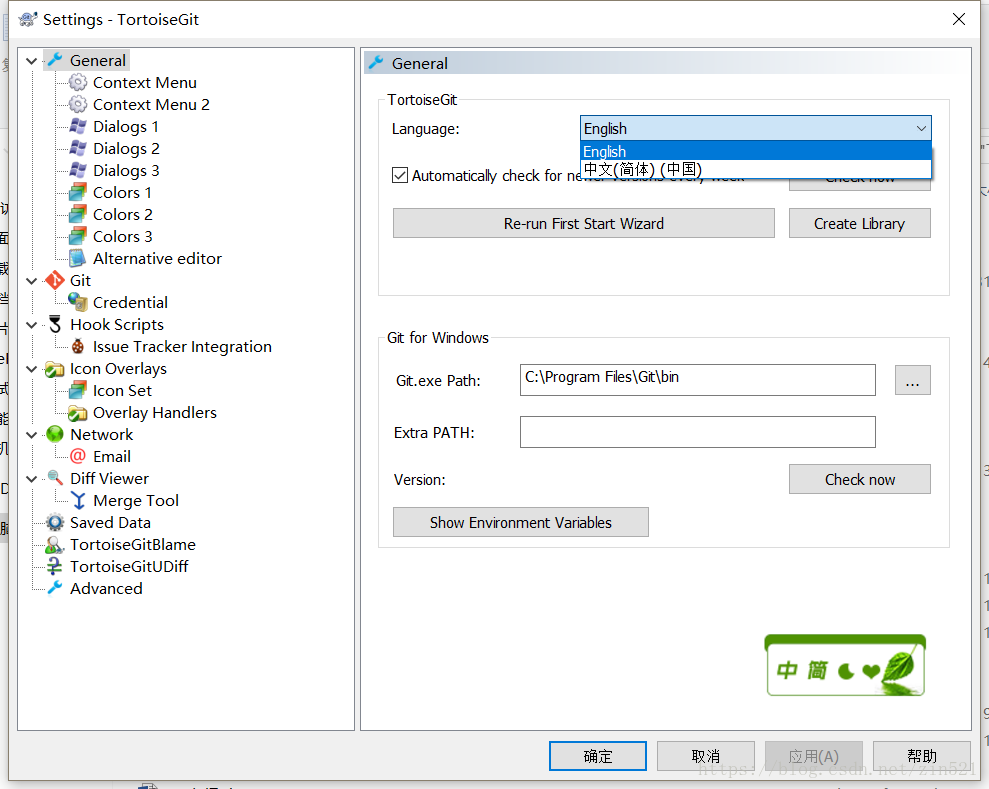Image resolution: width=989 pixels, height=789 pixels.
Task: Click the Merge Tool fork icon
Action: (78, 501)
